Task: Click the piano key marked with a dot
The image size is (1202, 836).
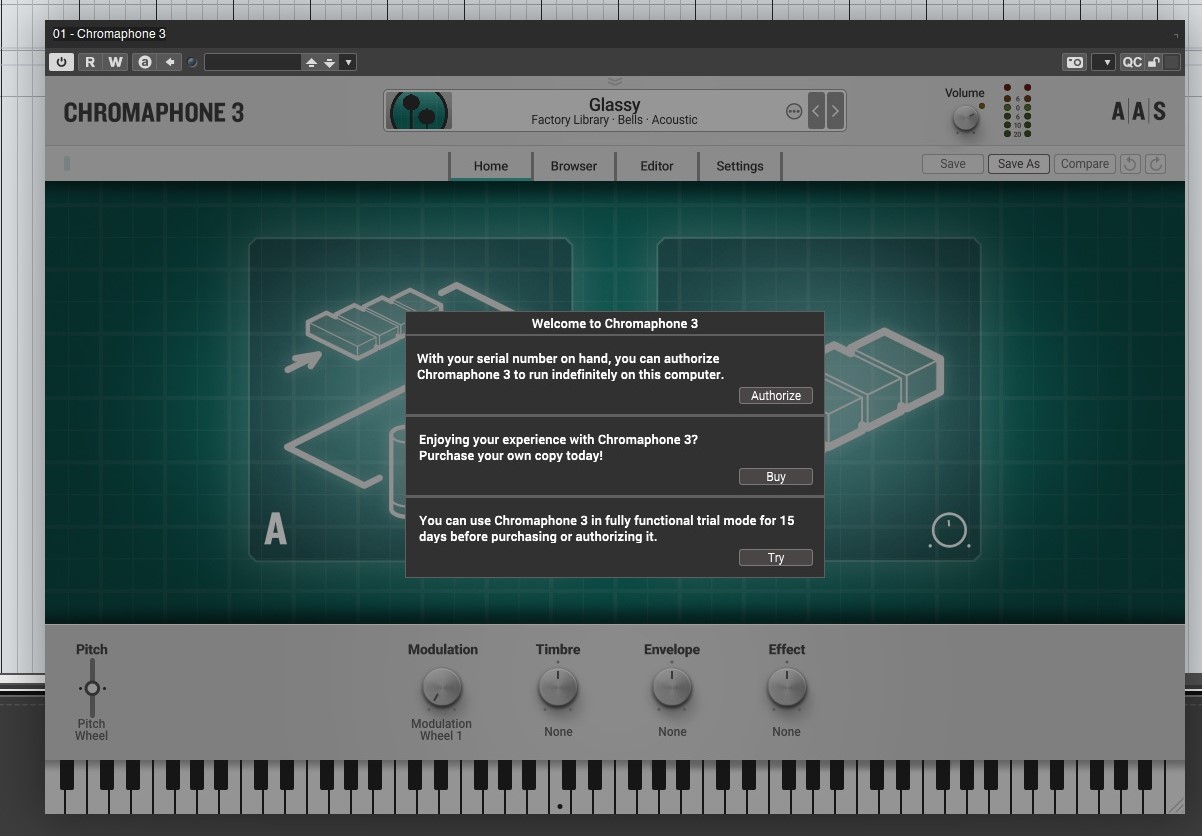Action: (560, 803)
